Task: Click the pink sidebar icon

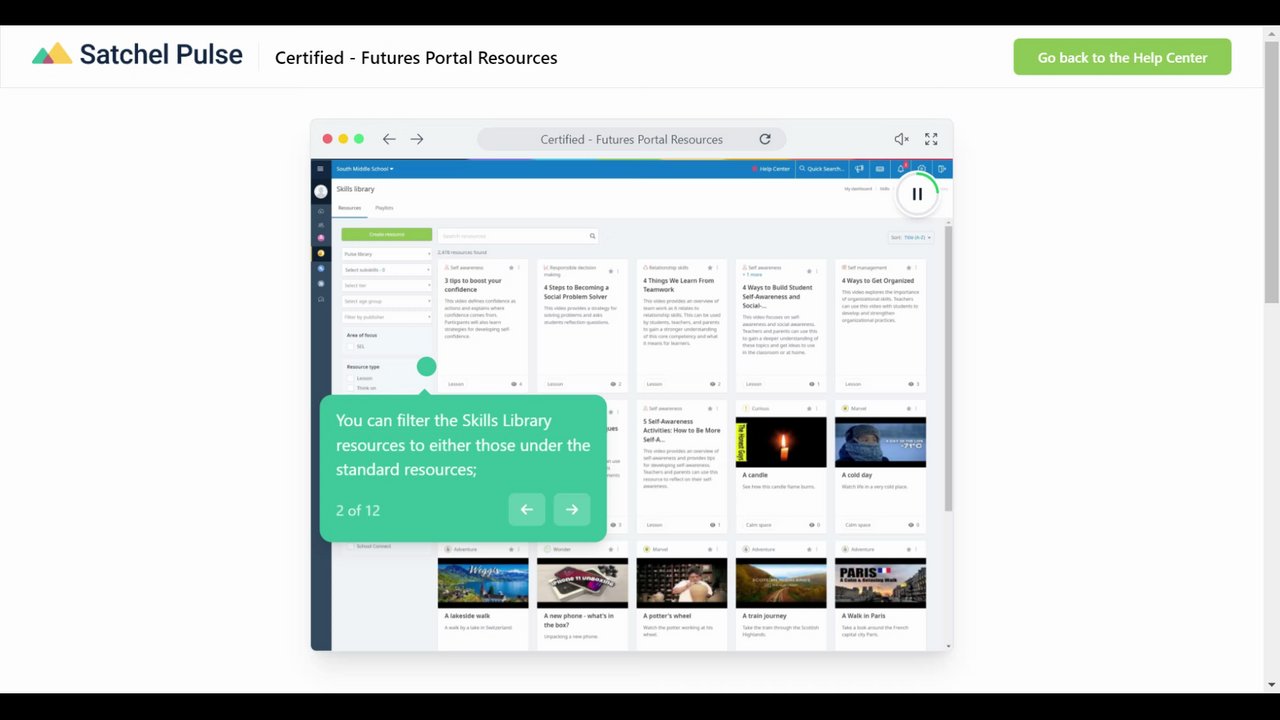Action: (321, 238)
